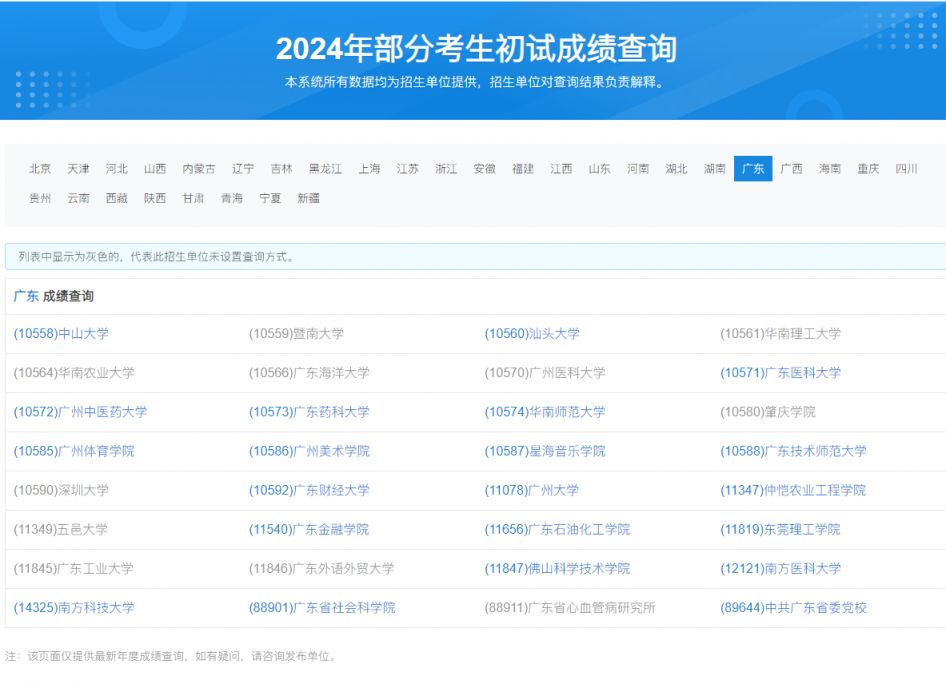Viewport: 946px width, 684px height.
Task: Open the 云南 province tab
Action: [x=78, y=198]
